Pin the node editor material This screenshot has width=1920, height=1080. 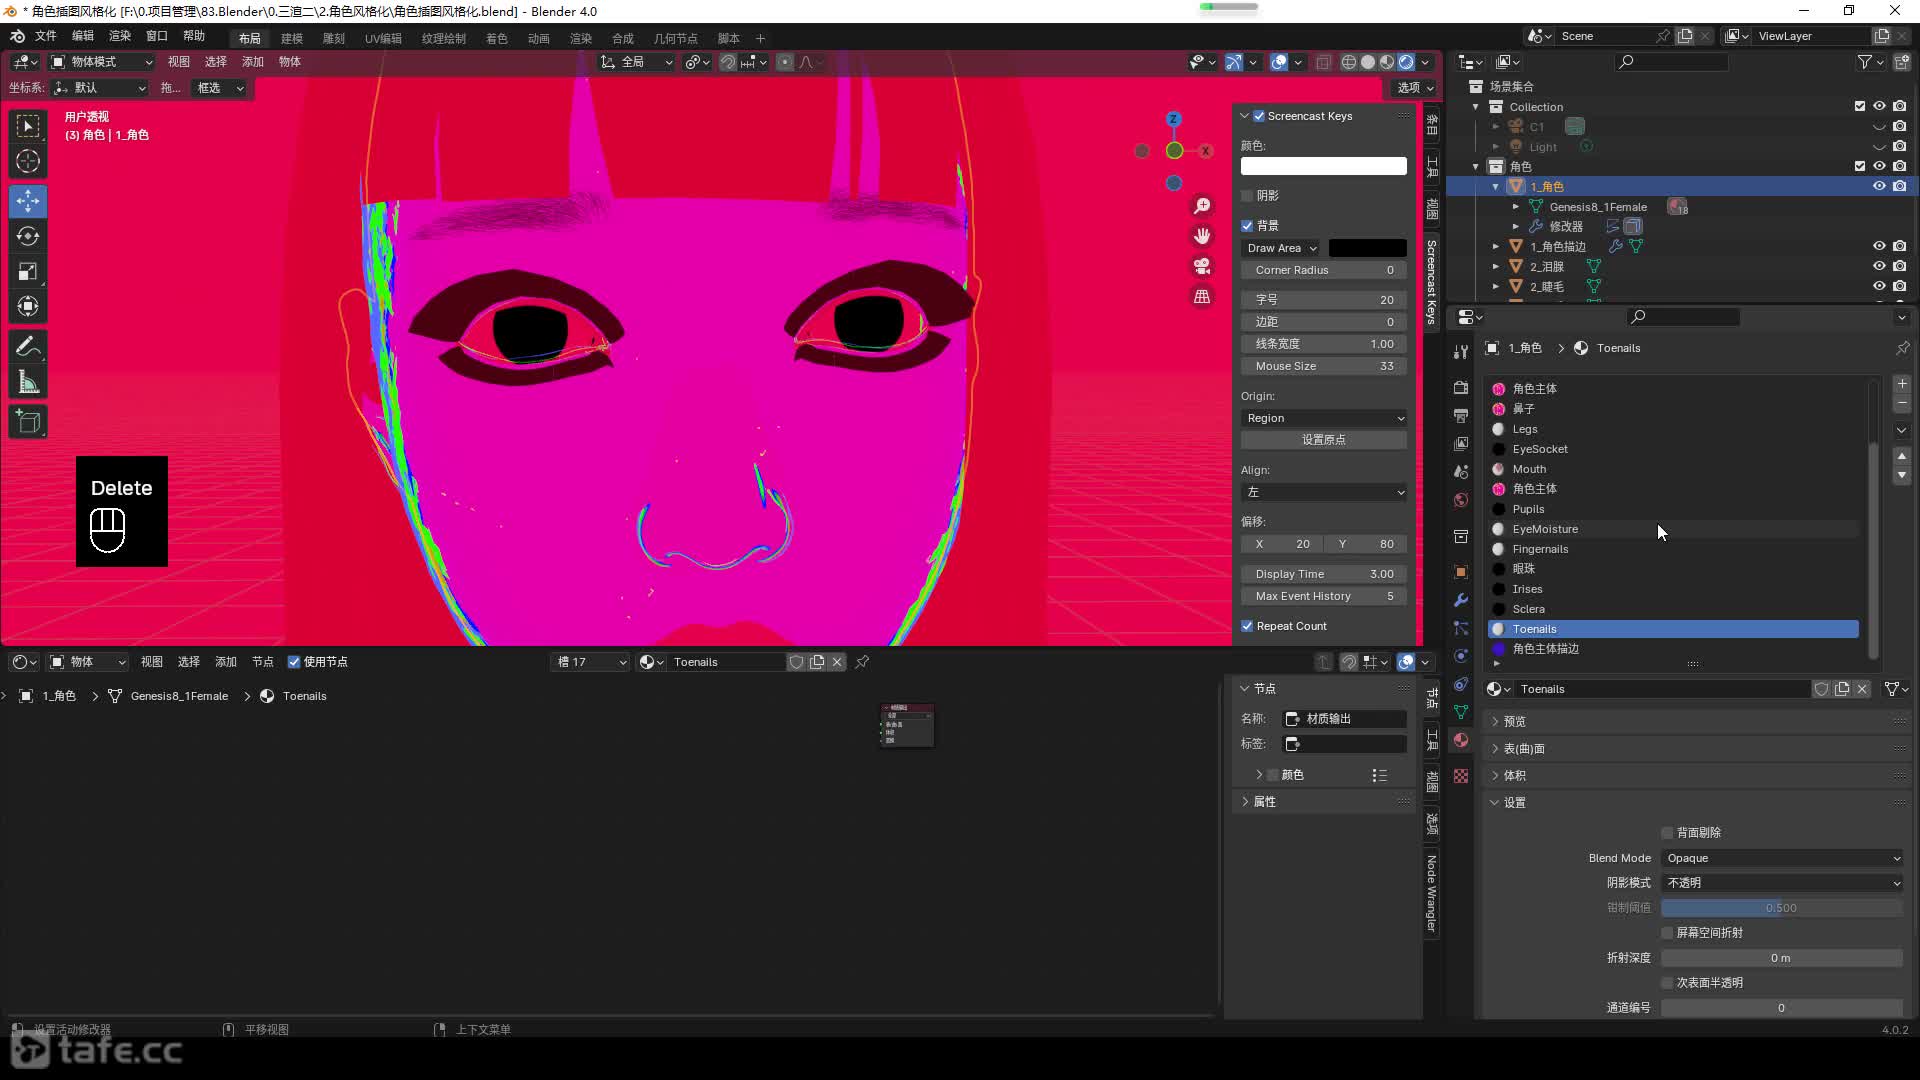click(x=862, y=662)
